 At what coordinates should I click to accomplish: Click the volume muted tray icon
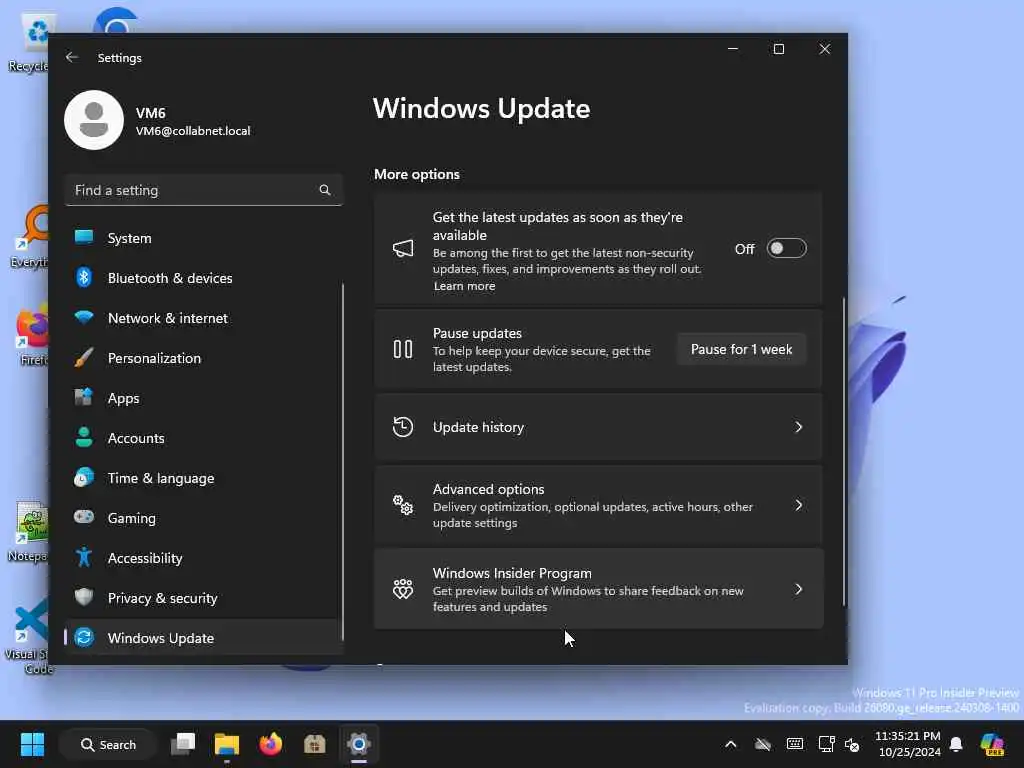point(852,744)
